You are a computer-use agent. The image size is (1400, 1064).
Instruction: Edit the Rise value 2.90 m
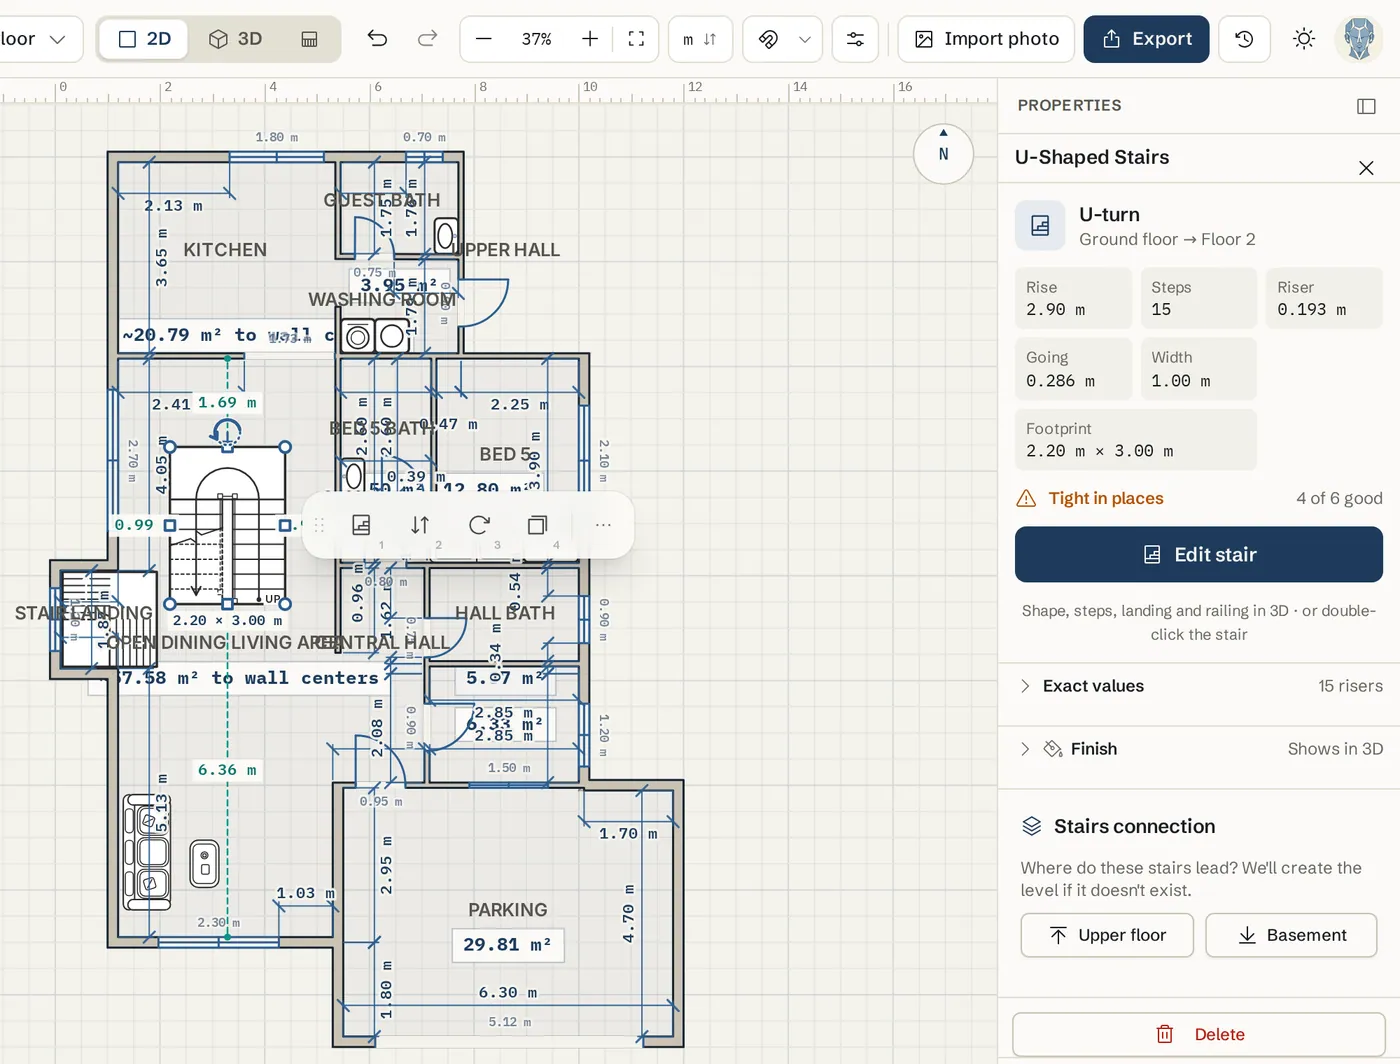tap(1073, 298)
